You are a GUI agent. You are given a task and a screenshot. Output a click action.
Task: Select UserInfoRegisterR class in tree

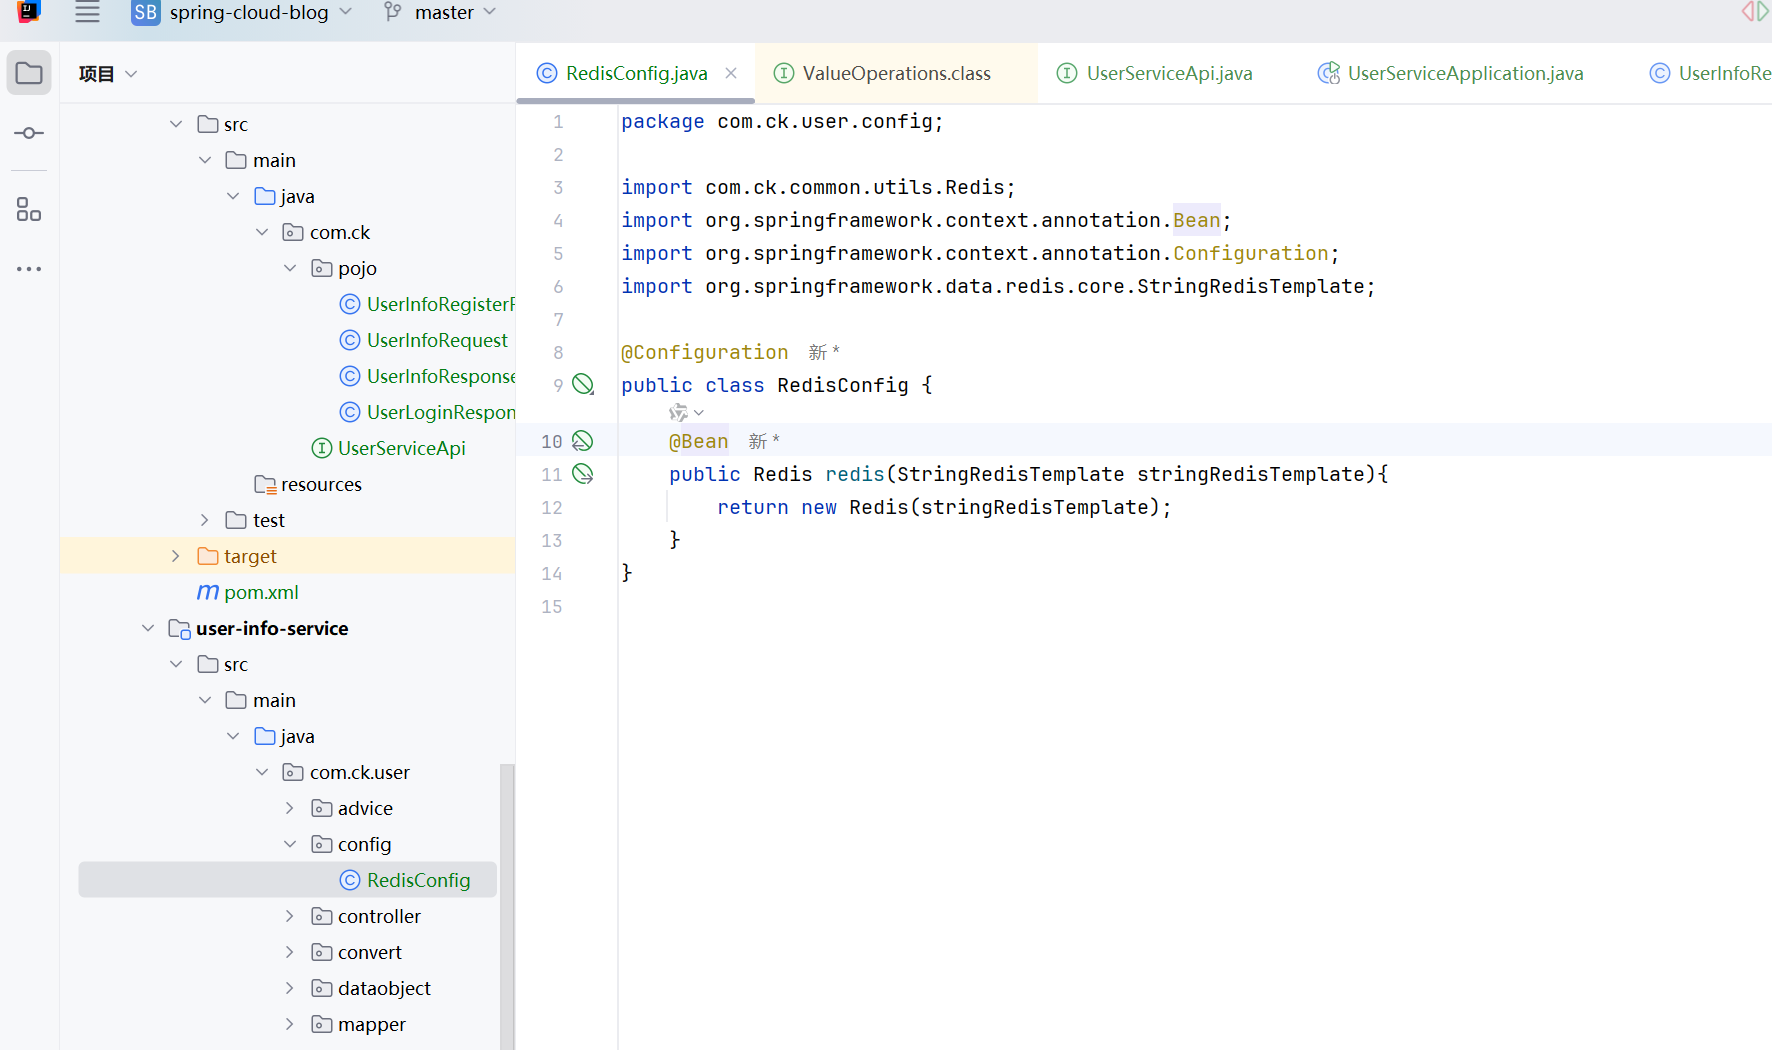coord(428,304)
